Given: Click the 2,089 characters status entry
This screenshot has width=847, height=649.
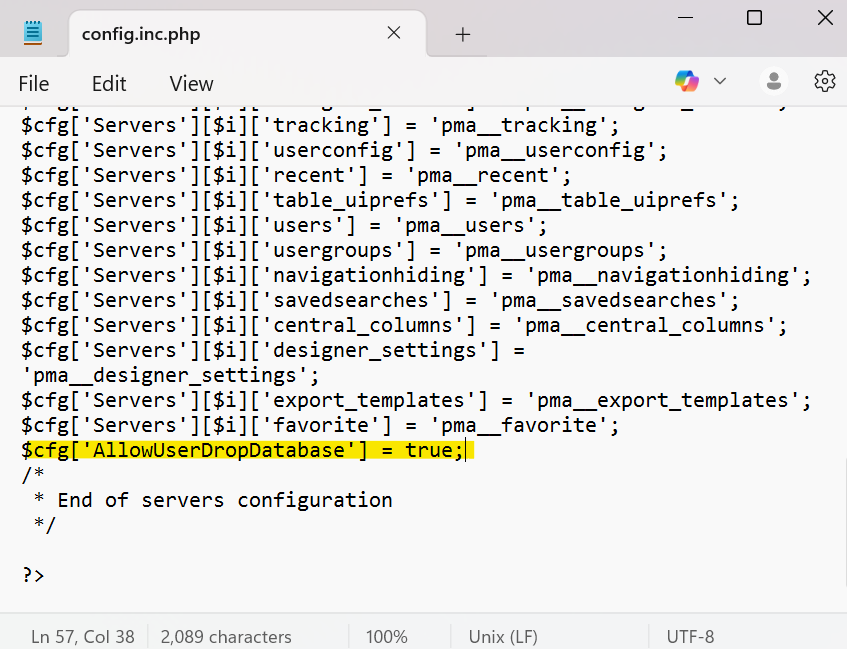Looking at the screenshot, I should (226, 637).
